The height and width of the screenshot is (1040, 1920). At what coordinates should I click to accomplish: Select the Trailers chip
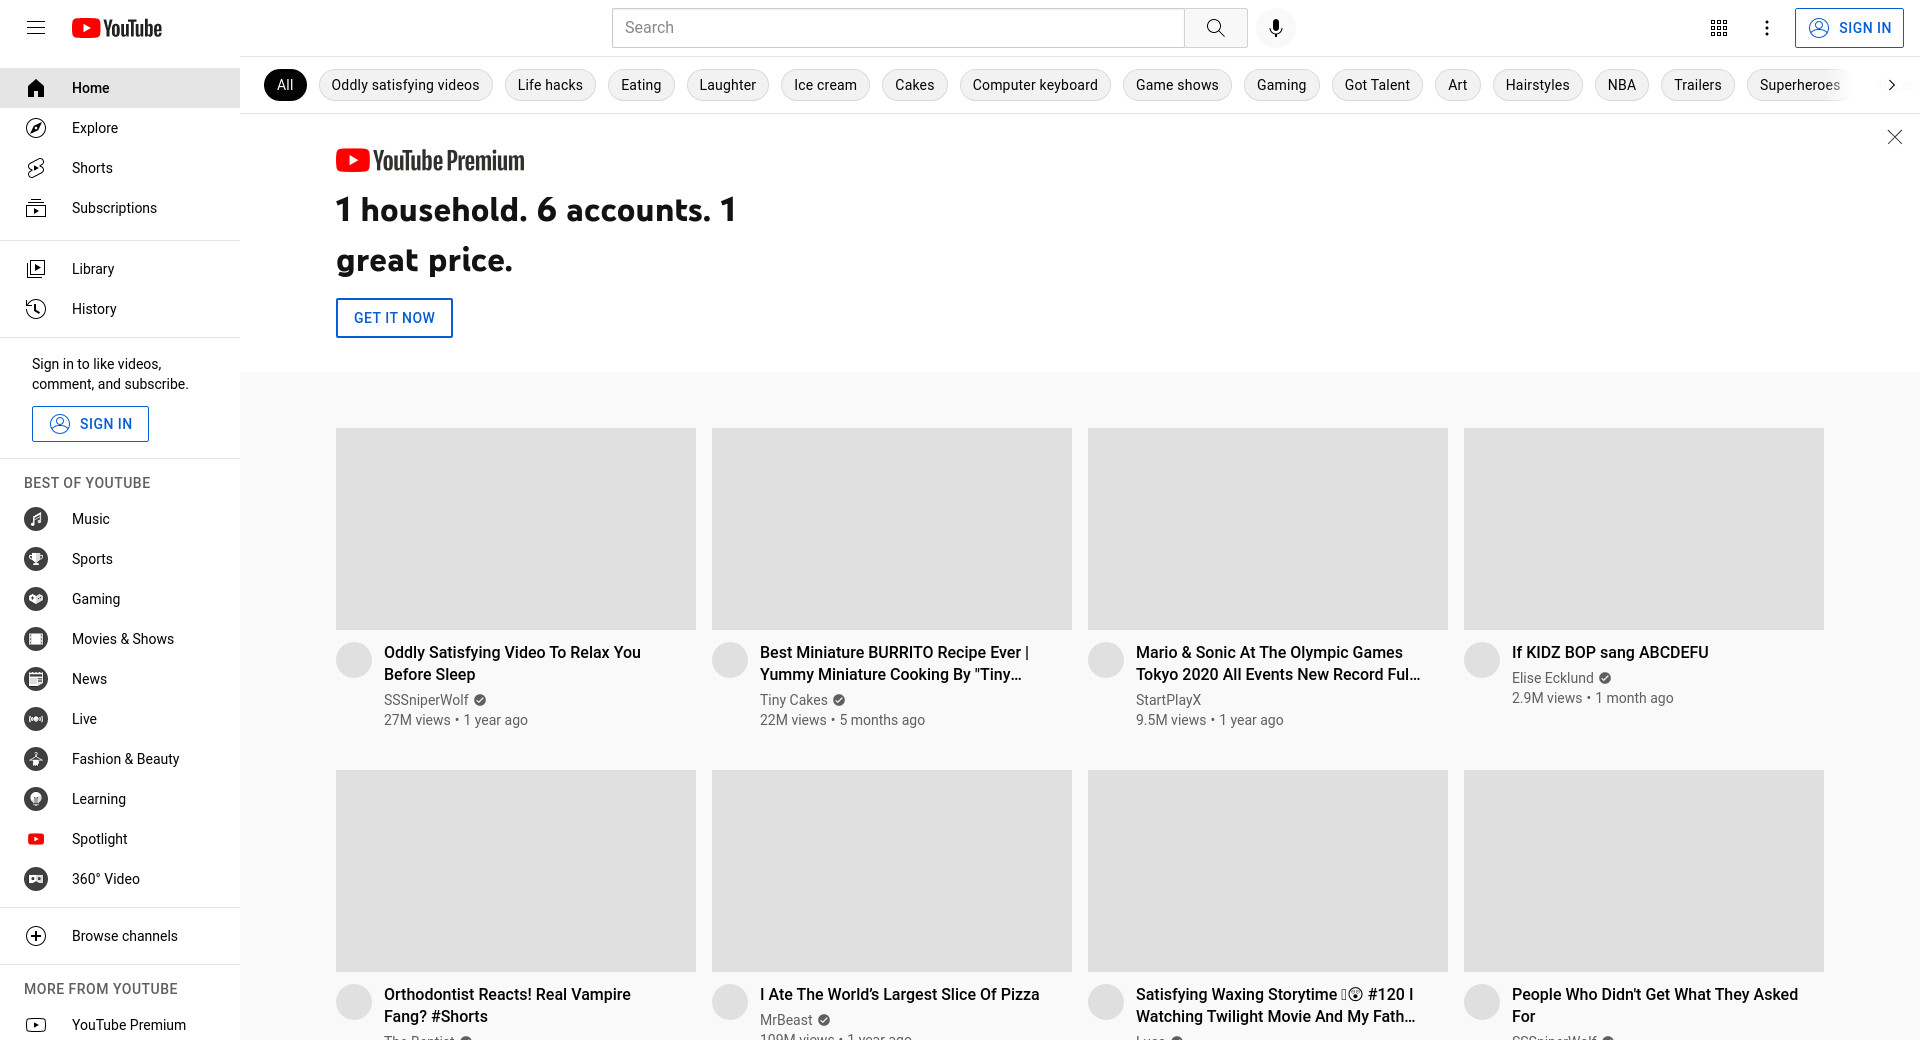(x=1698, y=85)
